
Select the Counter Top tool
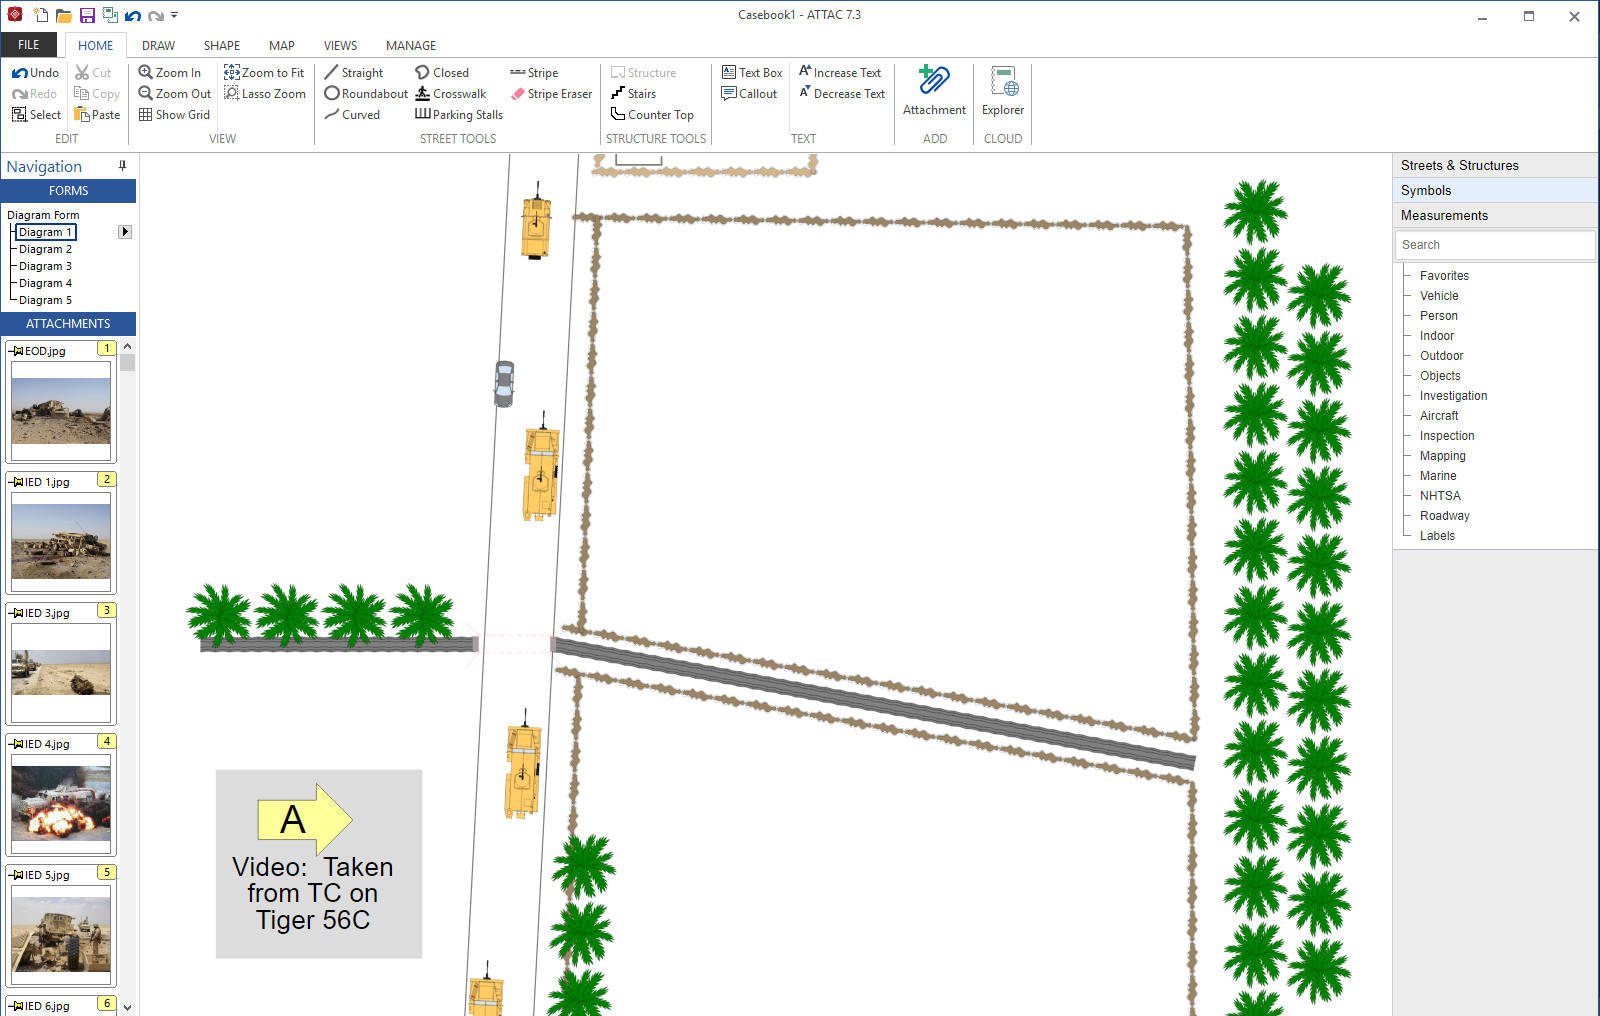(652, 114)
